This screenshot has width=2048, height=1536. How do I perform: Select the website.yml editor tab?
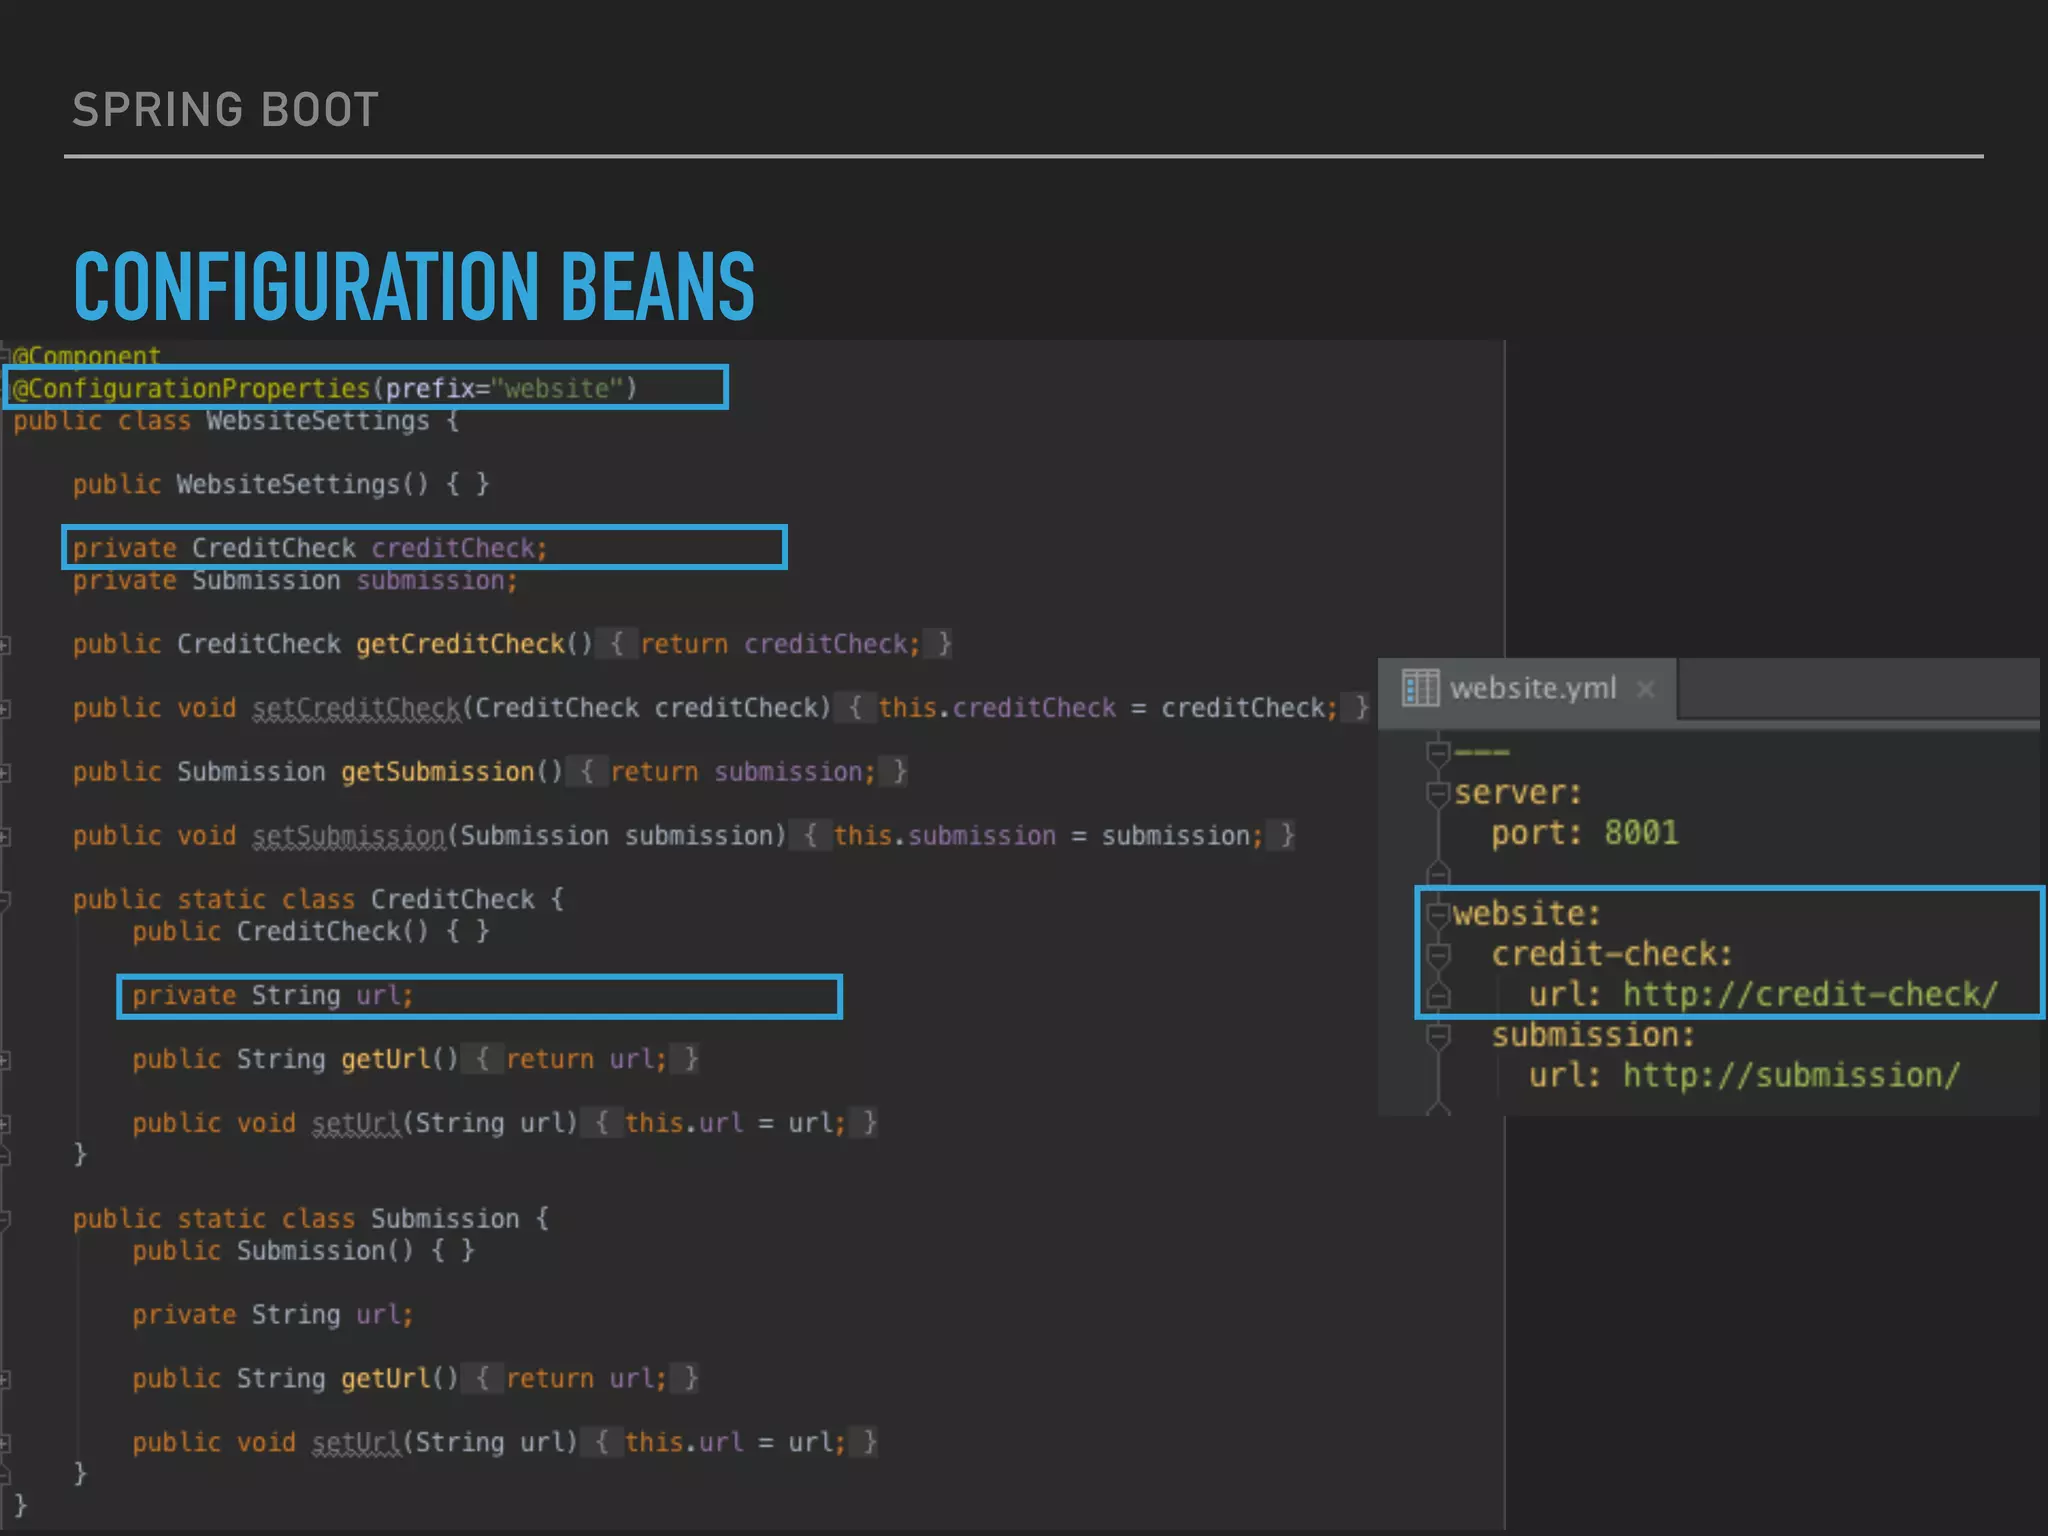1527,688
